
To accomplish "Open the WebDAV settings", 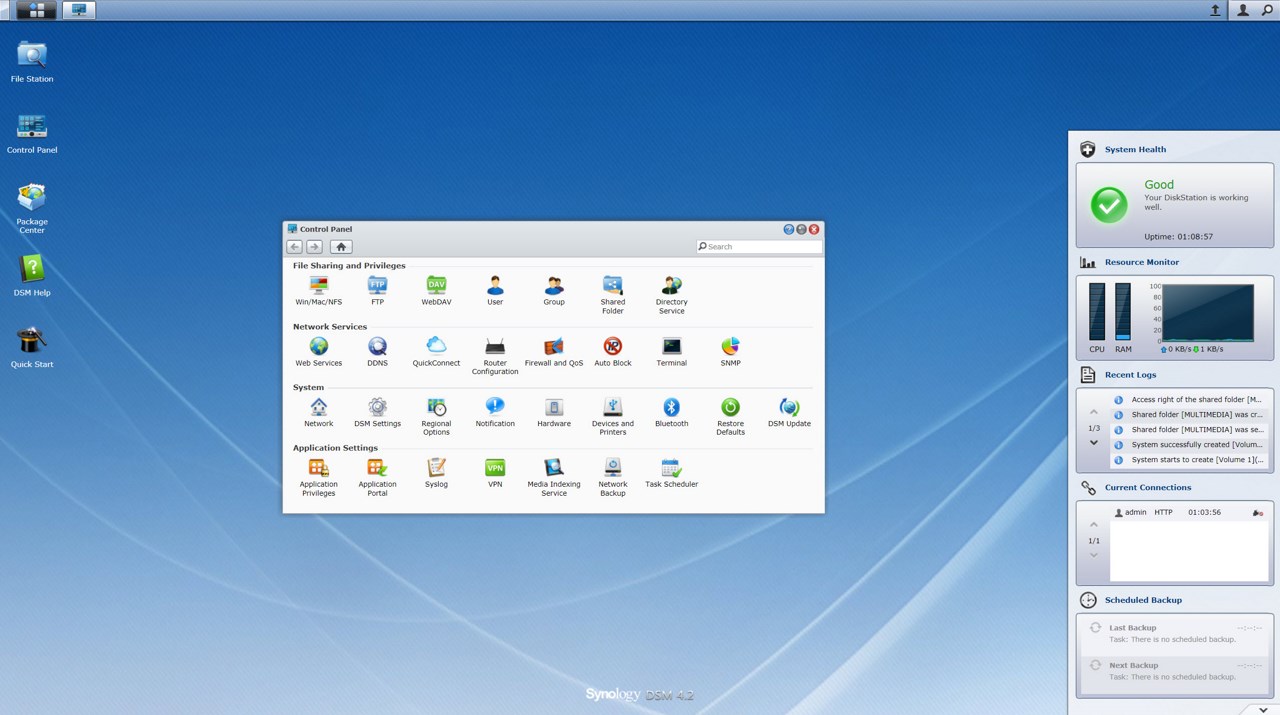I will (436, 291).
